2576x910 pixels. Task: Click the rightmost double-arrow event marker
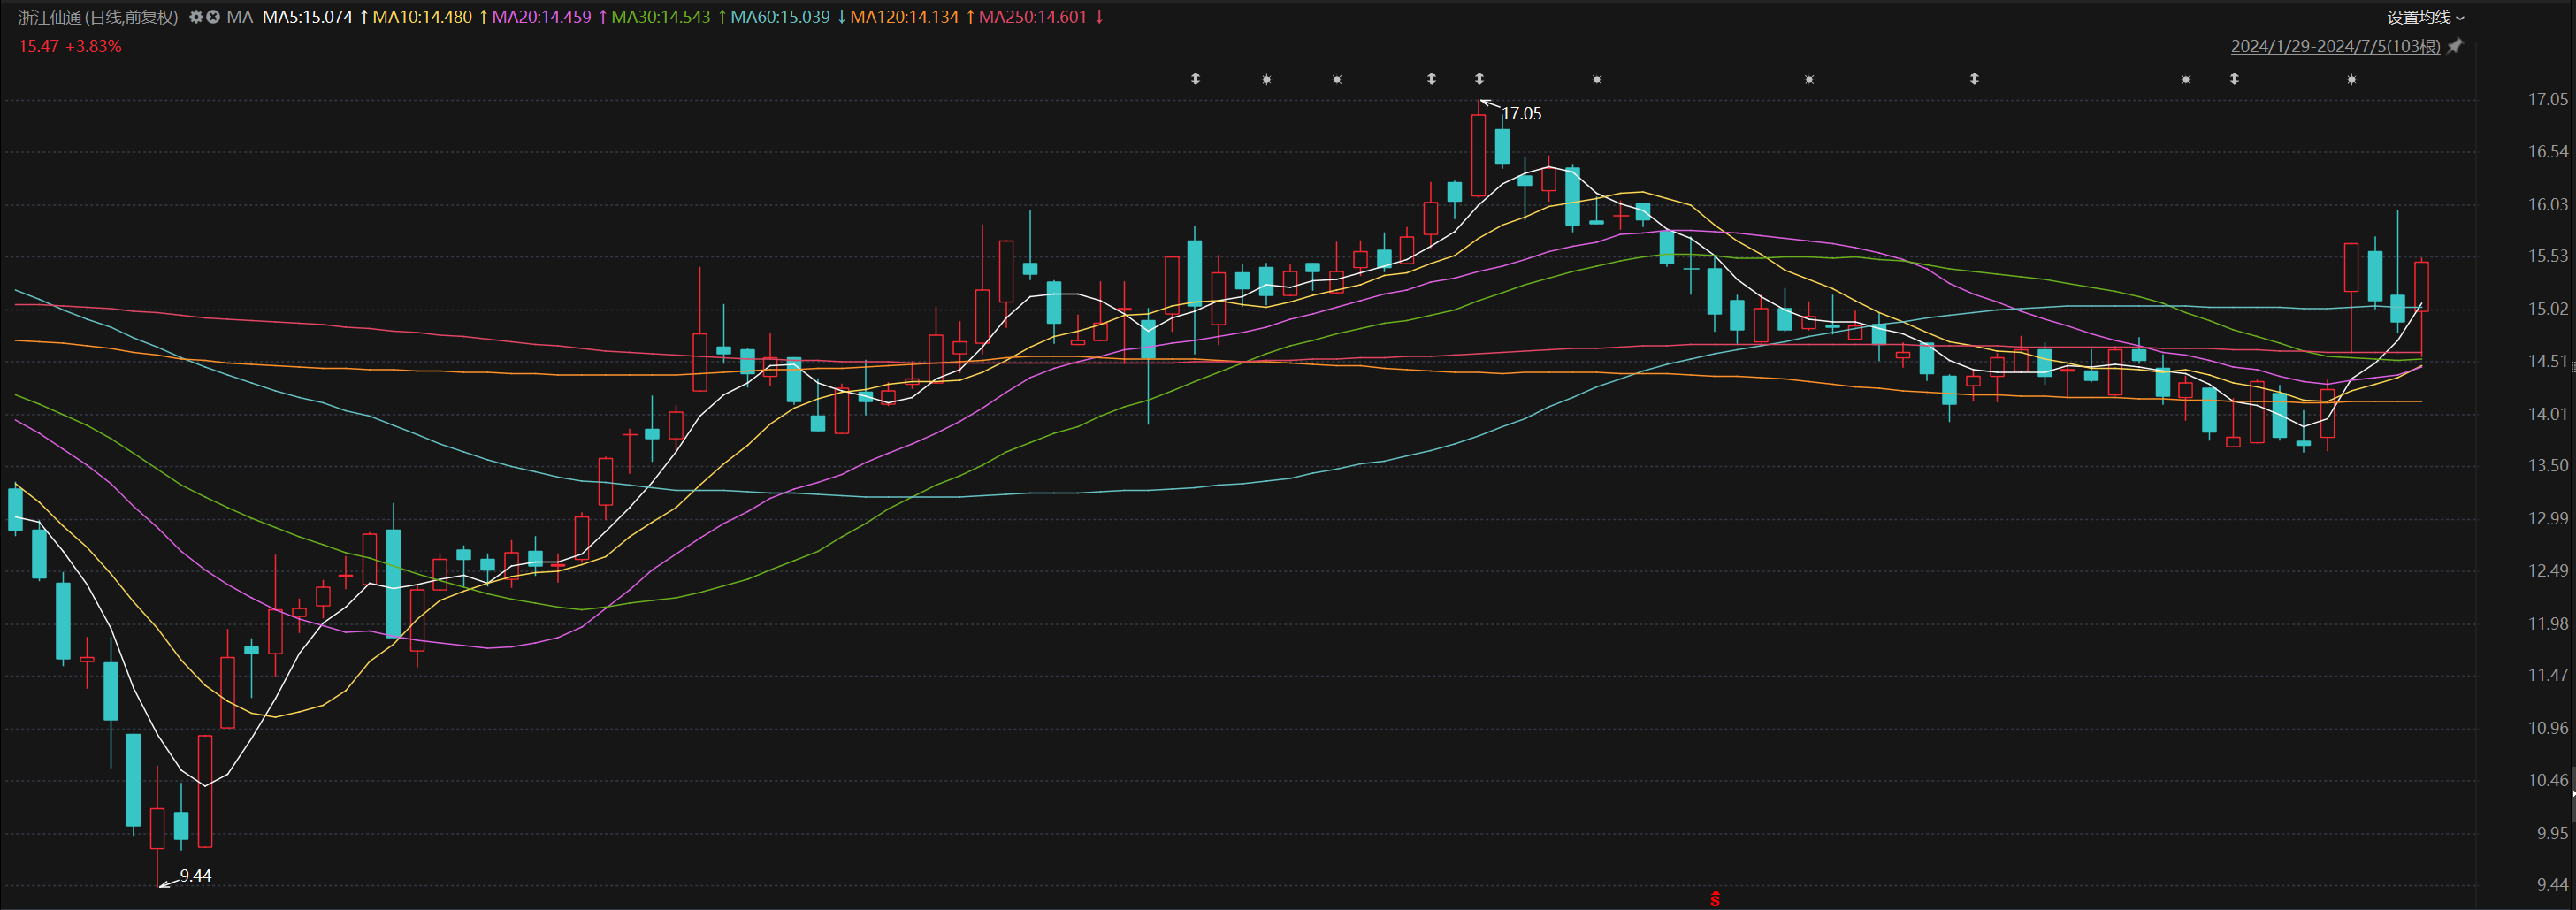2234,79
